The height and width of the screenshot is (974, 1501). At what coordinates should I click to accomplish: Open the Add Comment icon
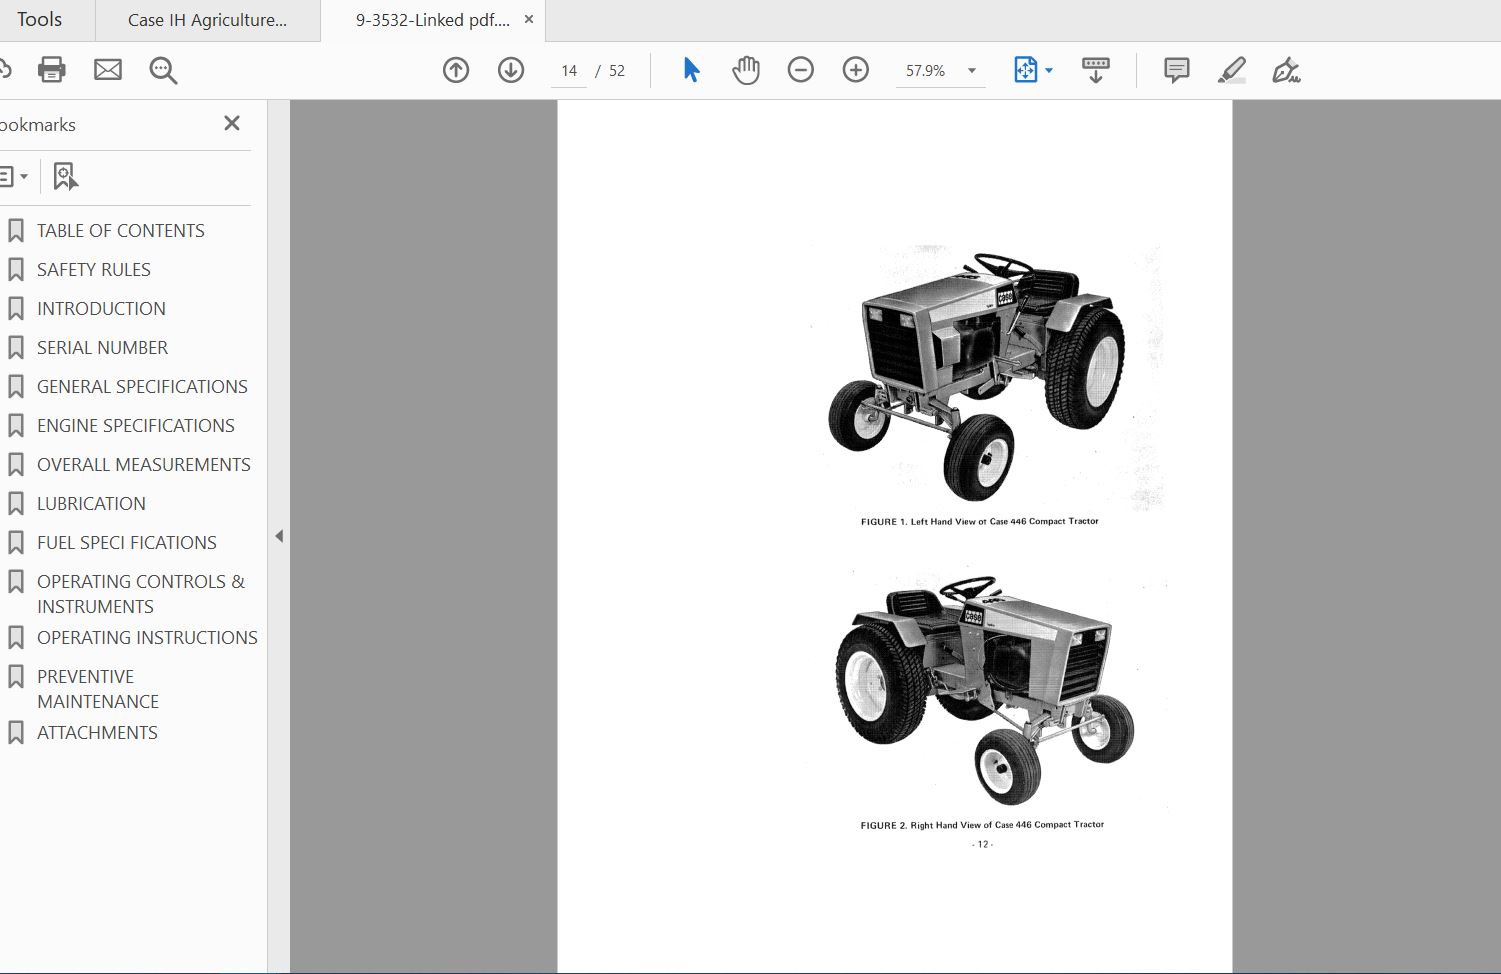[1176, 70]
